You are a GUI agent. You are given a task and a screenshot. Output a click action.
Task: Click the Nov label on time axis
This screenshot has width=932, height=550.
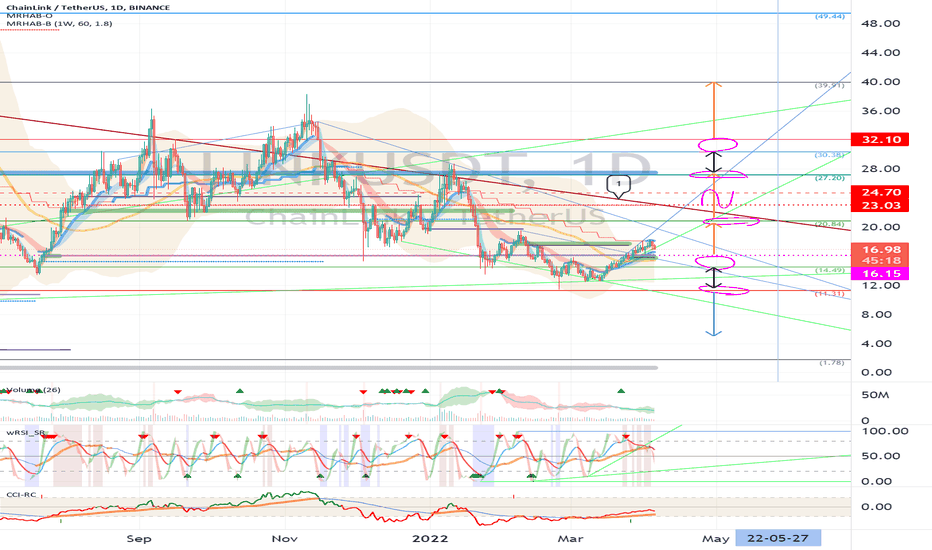coord(284,539)
